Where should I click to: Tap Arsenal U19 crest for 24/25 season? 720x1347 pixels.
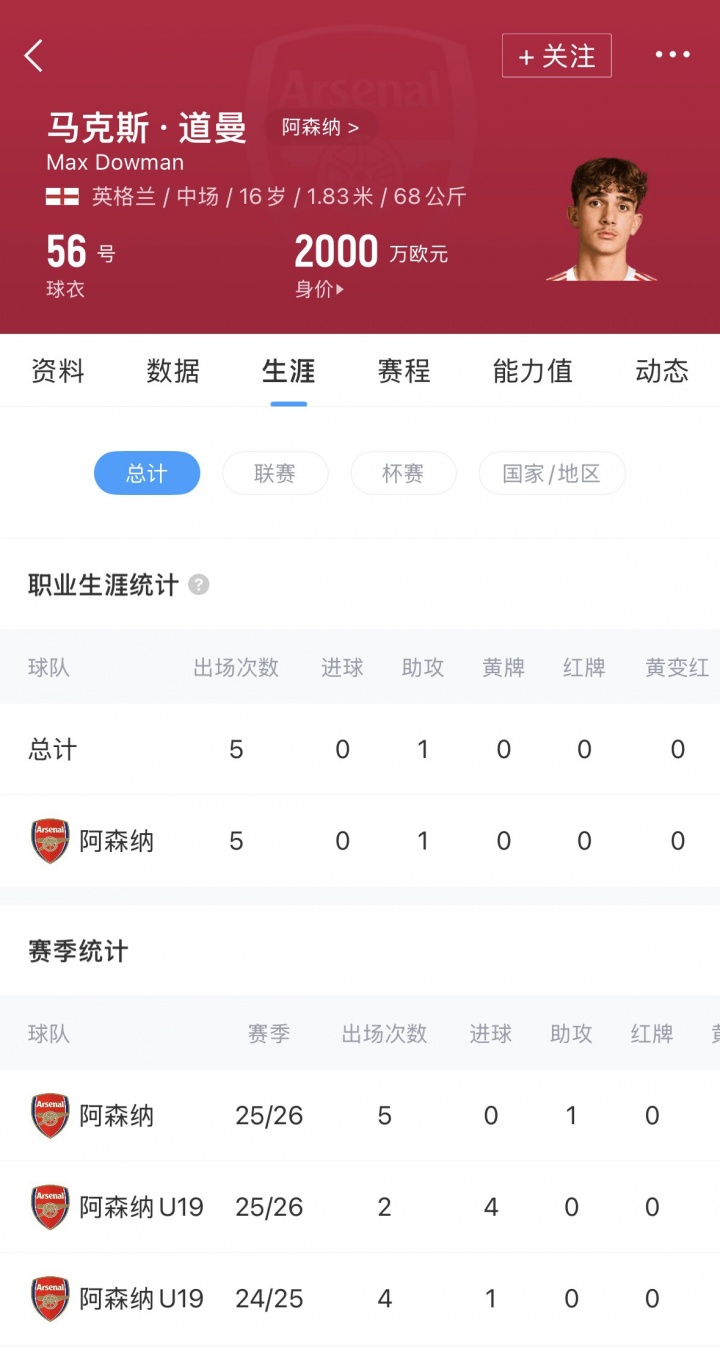pos(50,1299)
